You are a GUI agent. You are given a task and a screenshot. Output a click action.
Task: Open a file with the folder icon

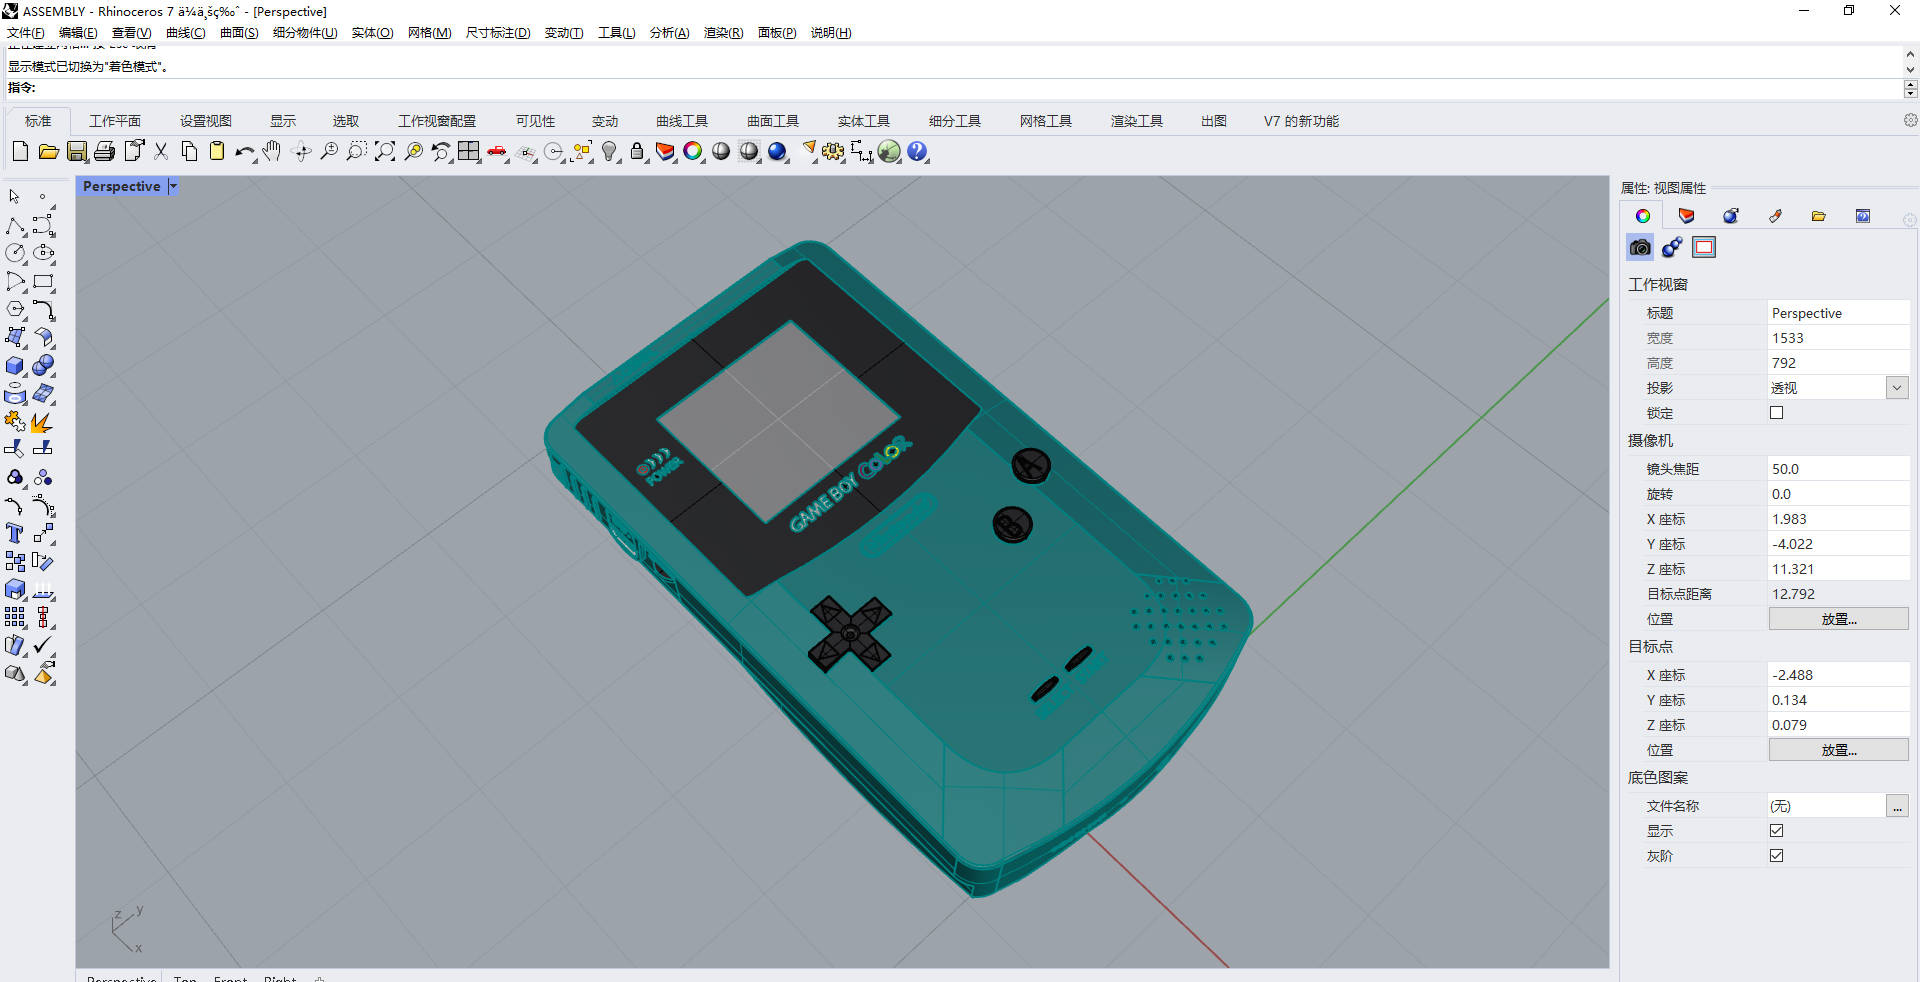click(48, 152)
